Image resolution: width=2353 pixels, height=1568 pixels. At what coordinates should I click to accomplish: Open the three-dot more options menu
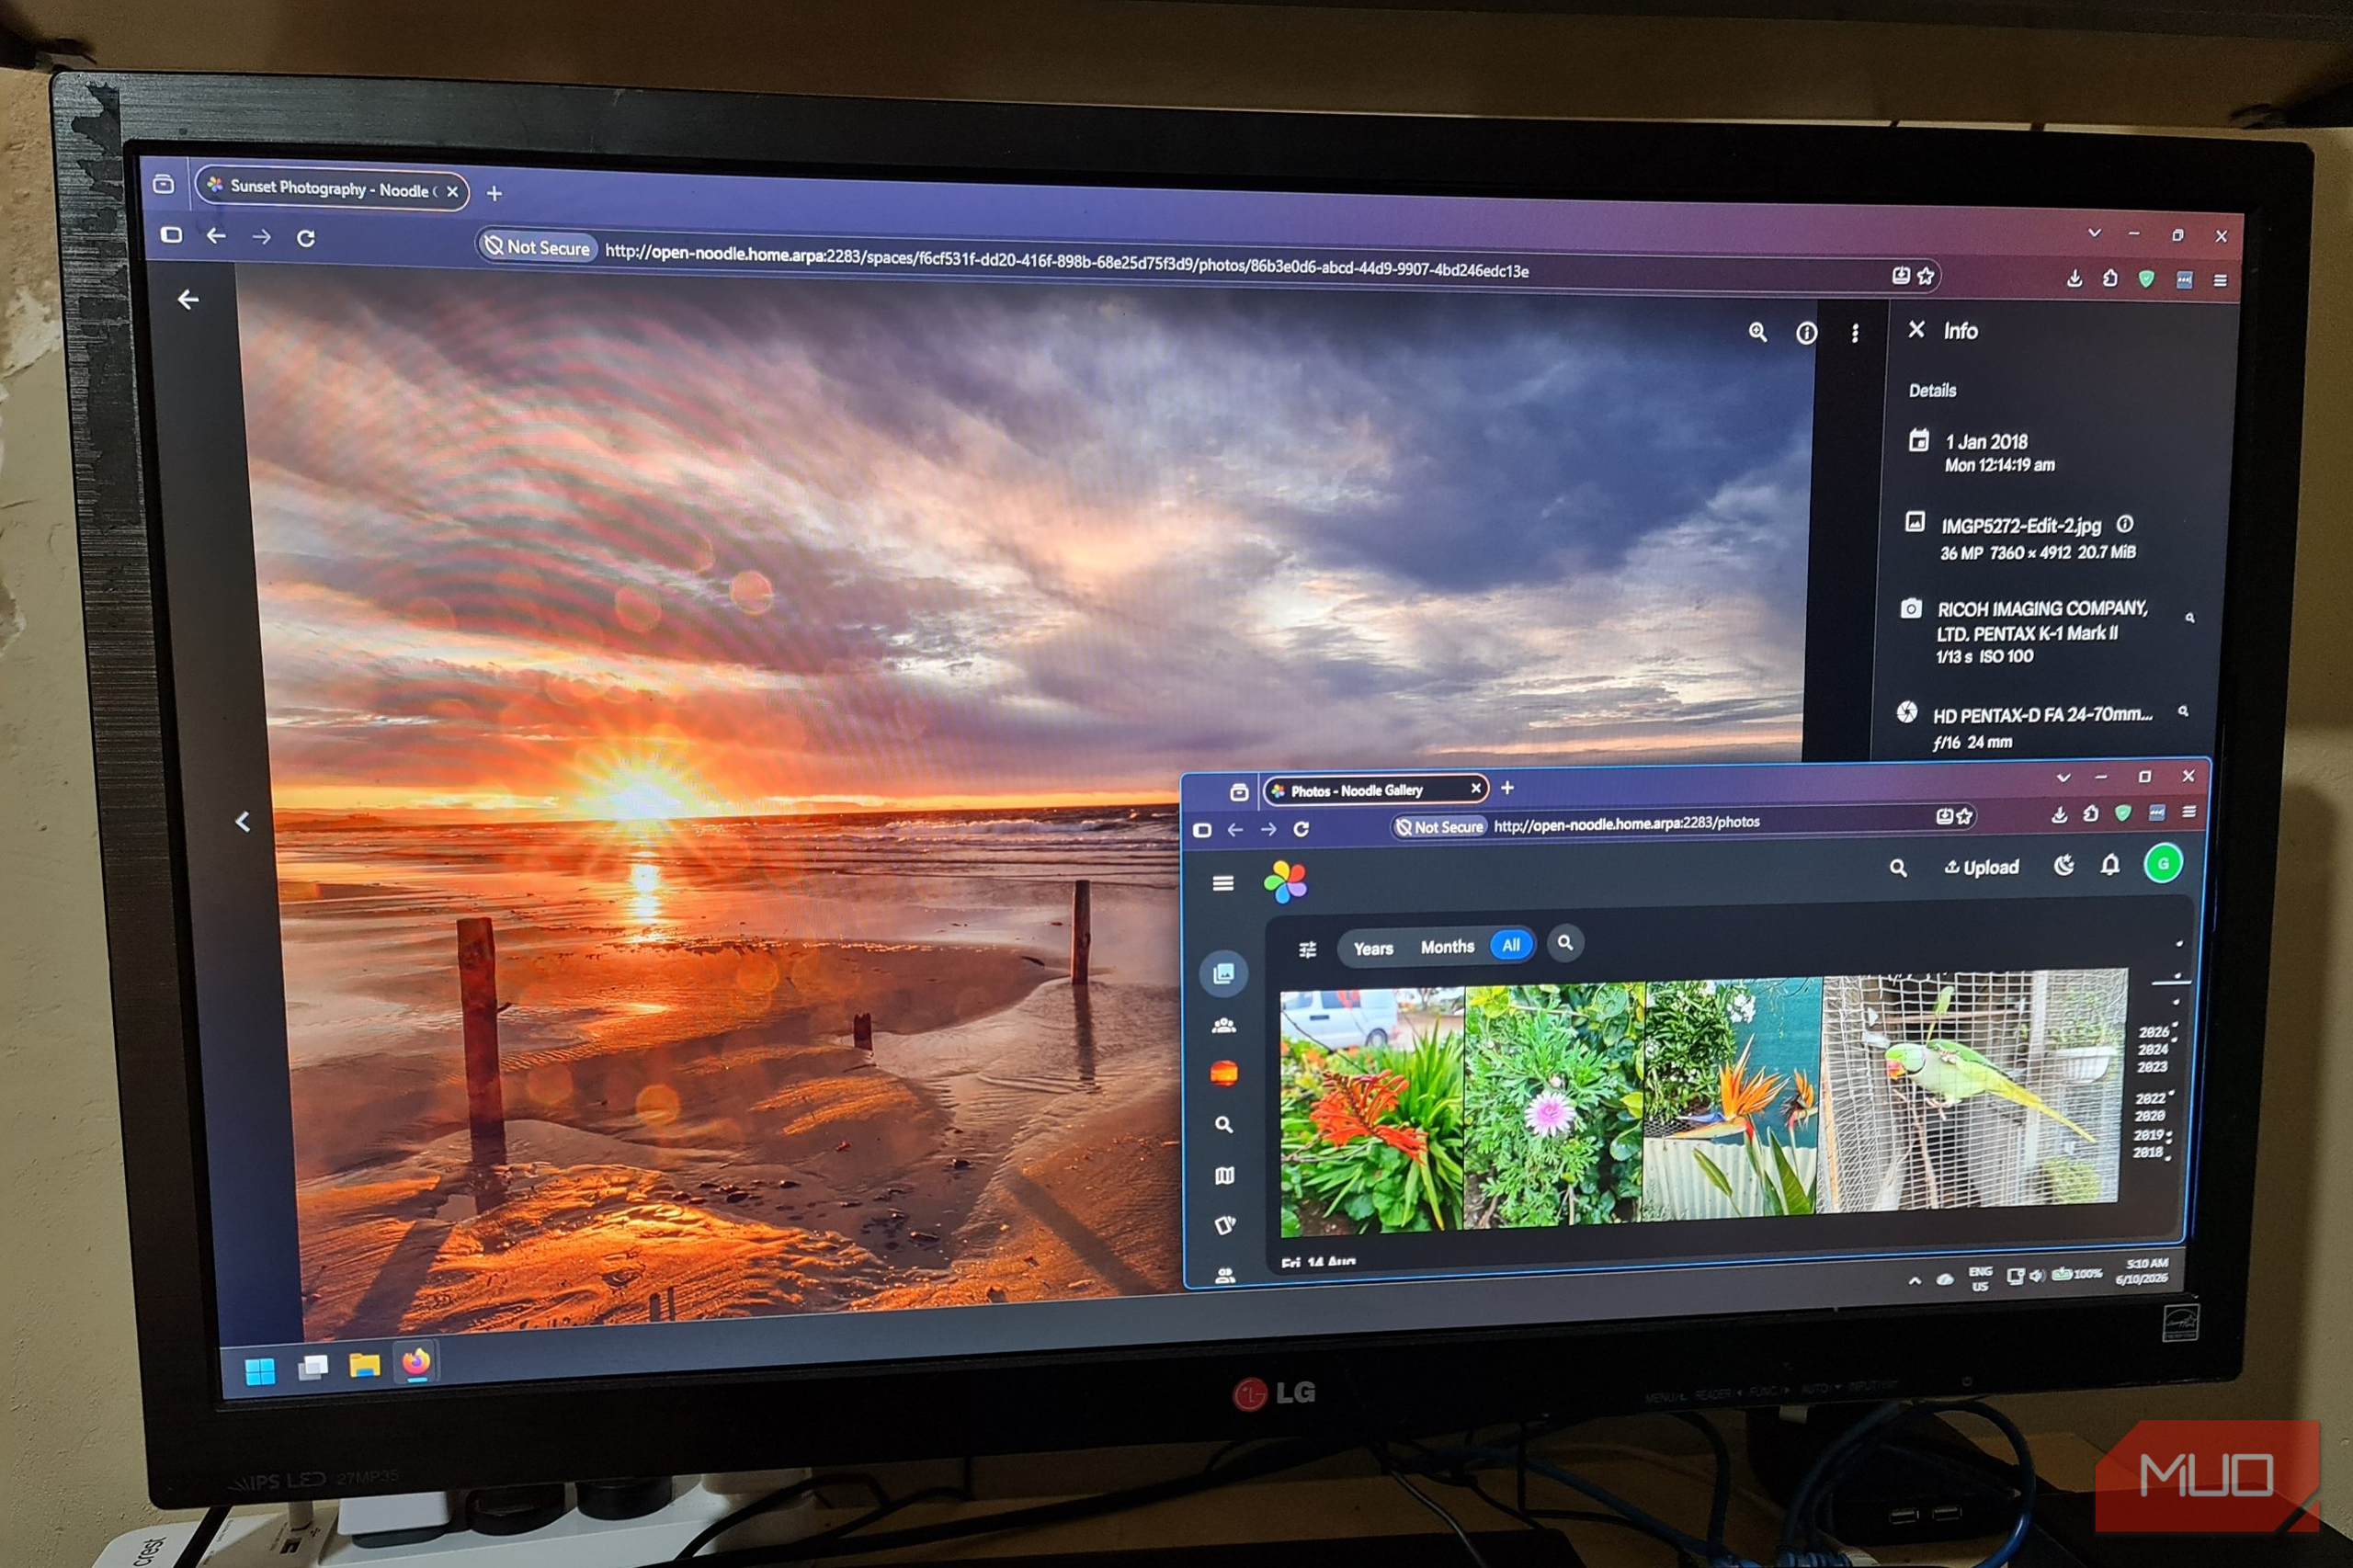coord(1855,333)
